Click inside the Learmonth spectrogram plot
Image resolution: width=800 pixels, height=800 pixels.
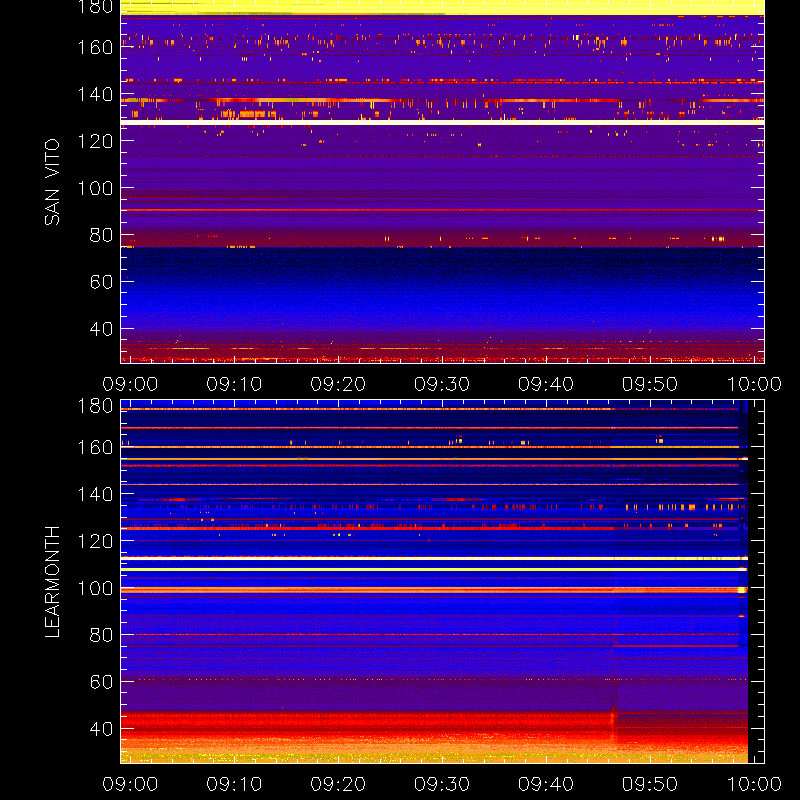(x=442, y=582)
